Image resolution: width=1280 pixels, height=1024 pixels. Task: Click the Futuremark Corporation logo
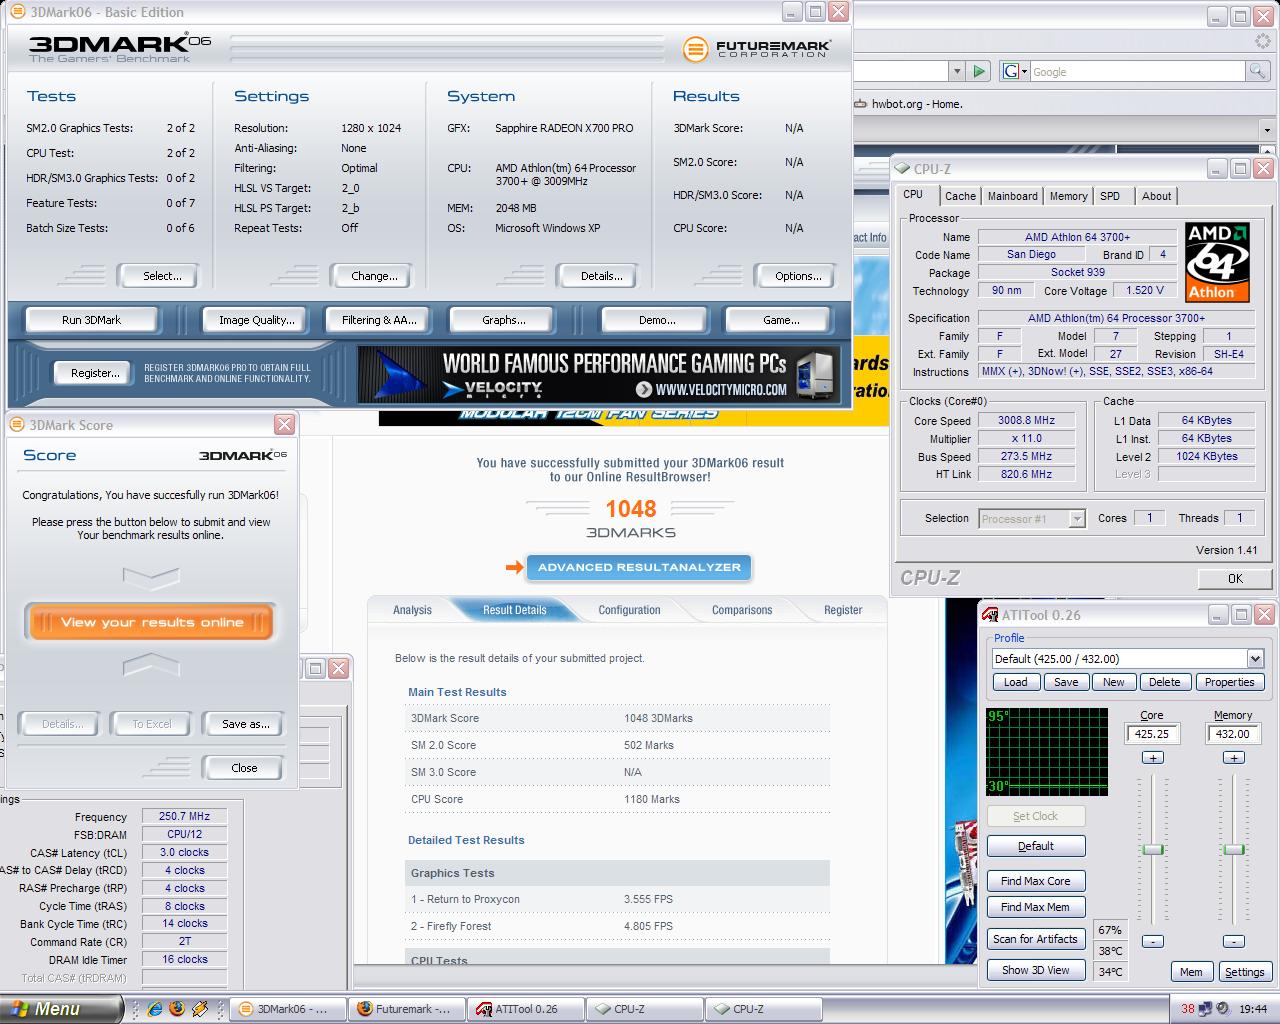tap(756, 49)
